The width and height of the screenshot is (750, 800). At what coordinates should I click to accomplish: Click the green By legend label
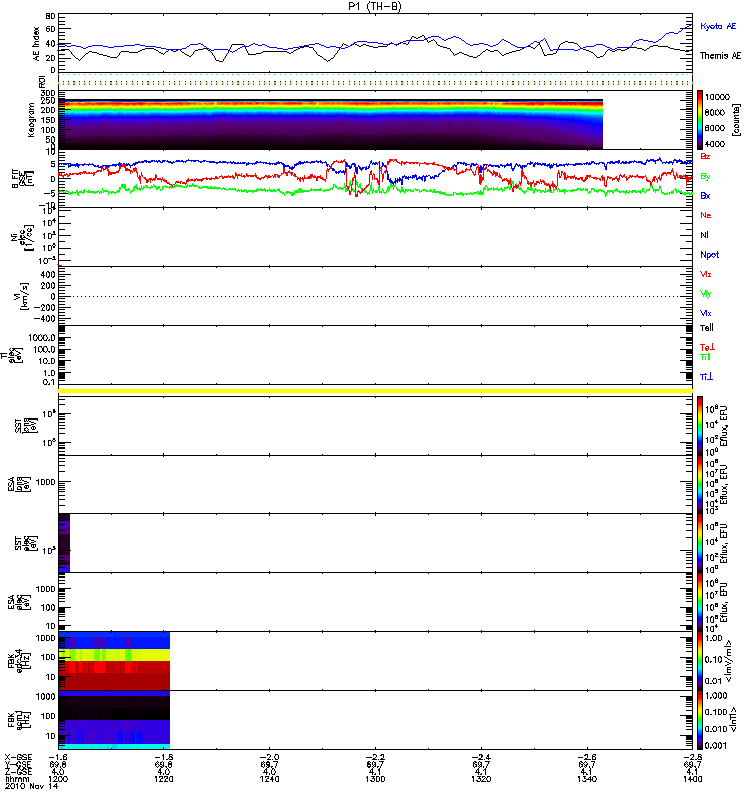[x=705, y=177]
